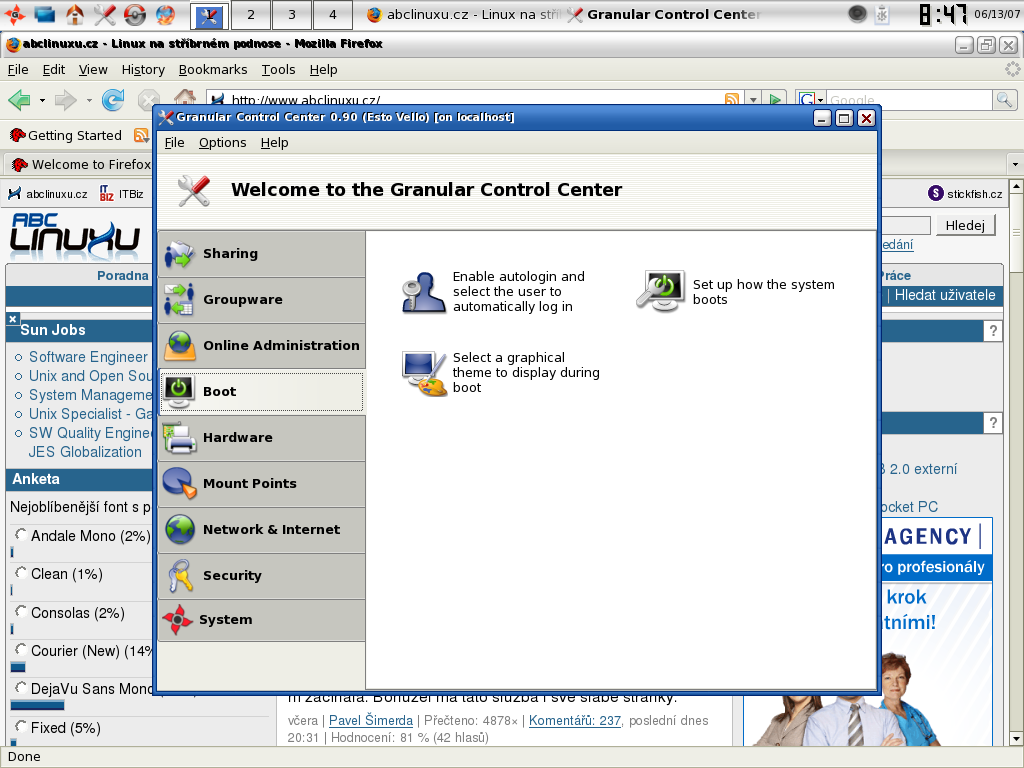Click the show desktop icon in top panel
The image size is (1024, 768).
click(44, 14)
